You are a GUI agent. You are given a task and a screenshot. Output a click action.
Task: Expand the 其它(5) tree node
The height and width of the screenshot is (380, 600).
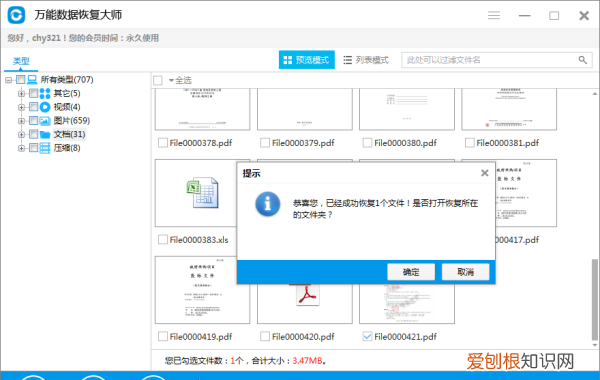click(x=21, y=93)
